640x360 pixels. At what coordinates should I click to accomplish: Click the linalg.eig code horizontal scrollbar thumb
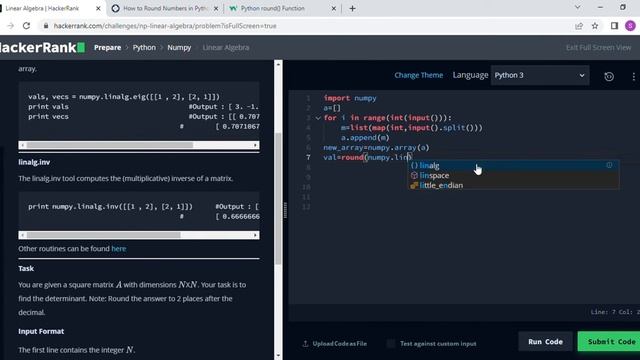pos(110,145)
